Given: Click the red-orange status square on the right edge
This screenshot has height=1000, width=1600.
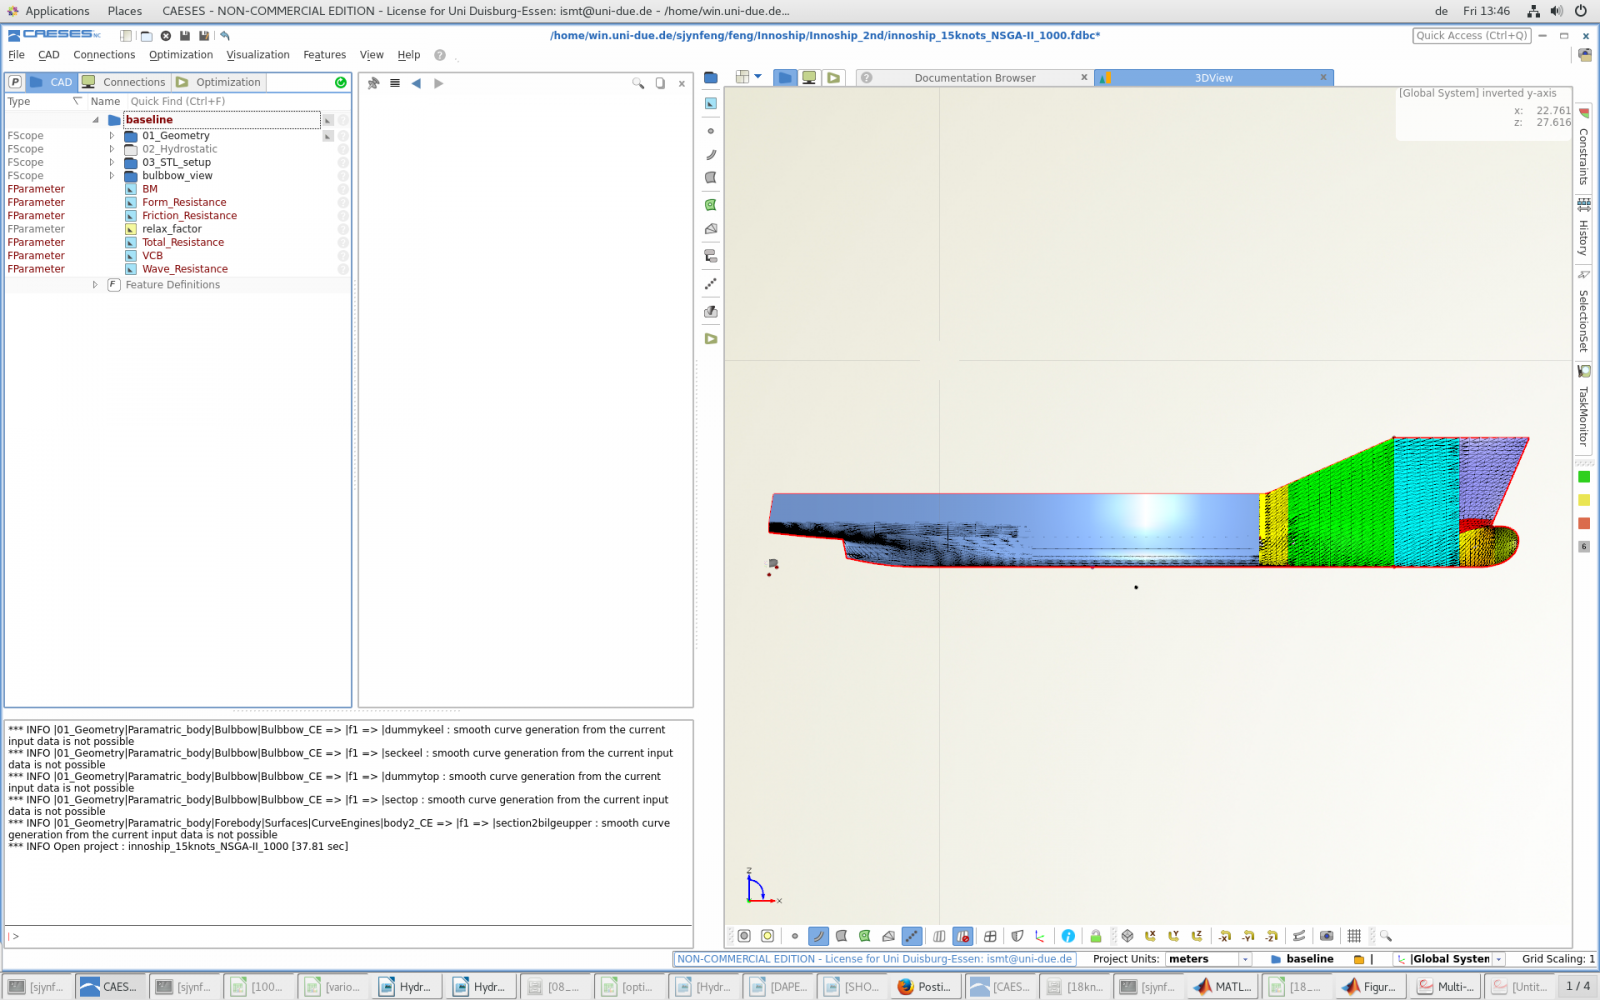Looking at the screenshot, I should (x=1584, y=523).
